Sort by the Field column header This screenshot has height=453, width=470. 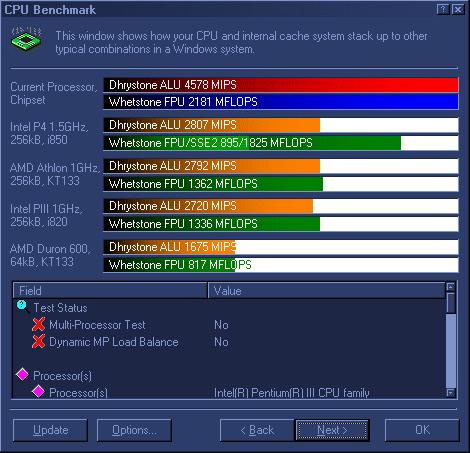click(110, 290)
